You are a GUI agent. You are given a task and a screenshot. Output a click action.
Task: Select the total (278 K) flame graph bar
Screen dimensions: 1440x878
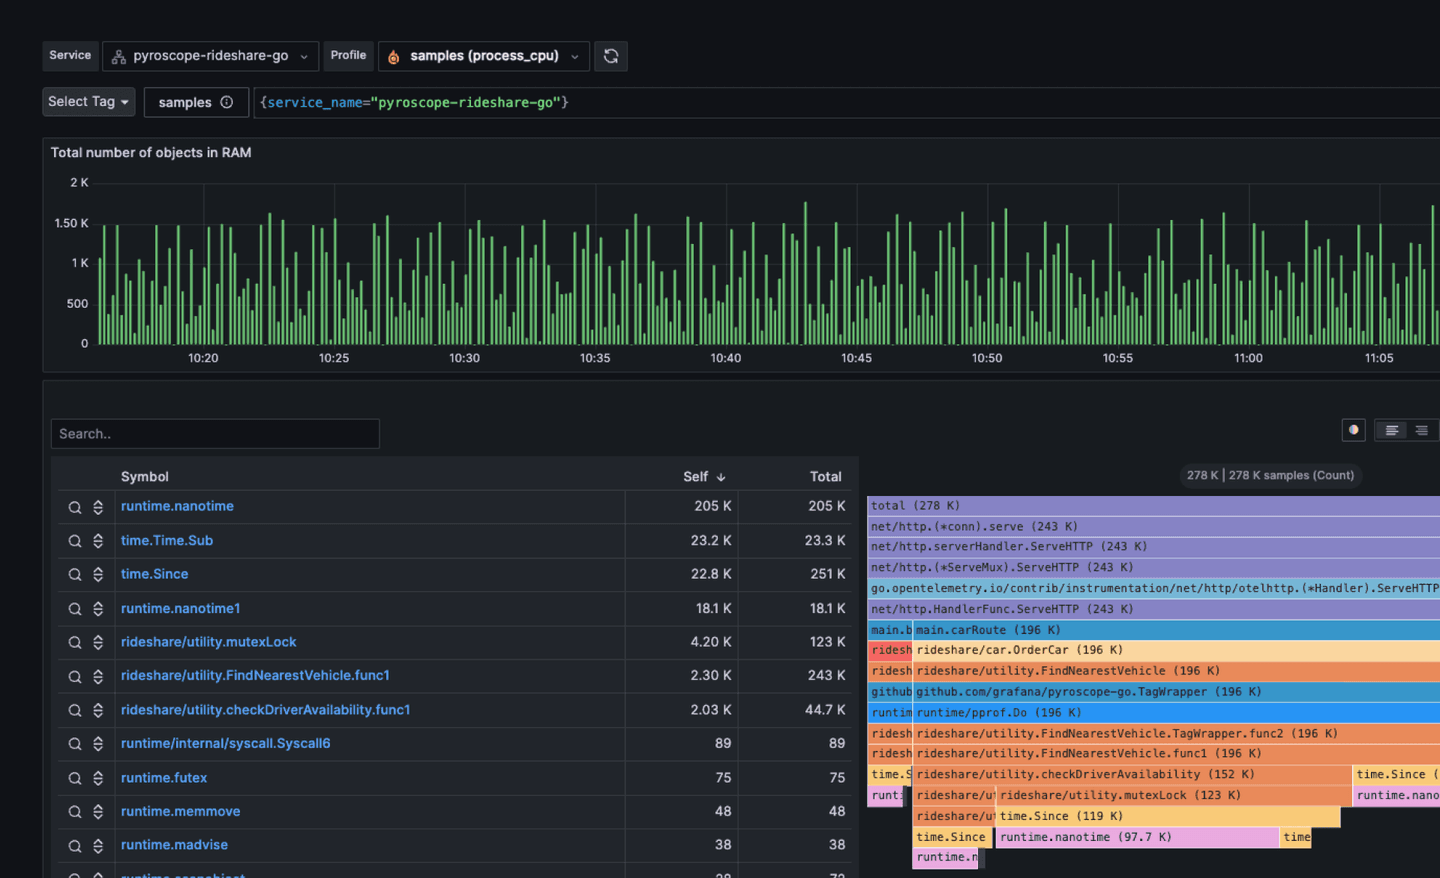coord(1153,506)
